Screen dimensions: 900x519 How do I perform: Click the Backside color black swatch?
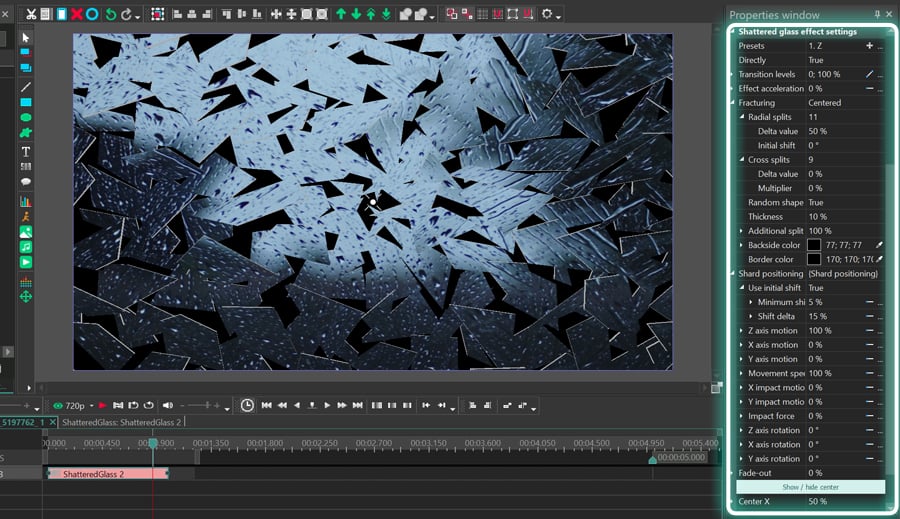point(814,245)
